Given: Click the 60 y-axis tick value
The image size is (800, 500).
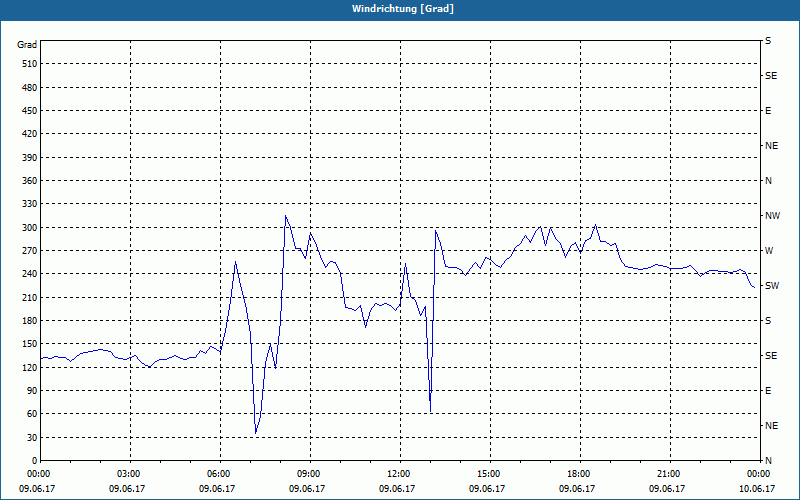Looking at the screenshot, I should pos(32,413).
